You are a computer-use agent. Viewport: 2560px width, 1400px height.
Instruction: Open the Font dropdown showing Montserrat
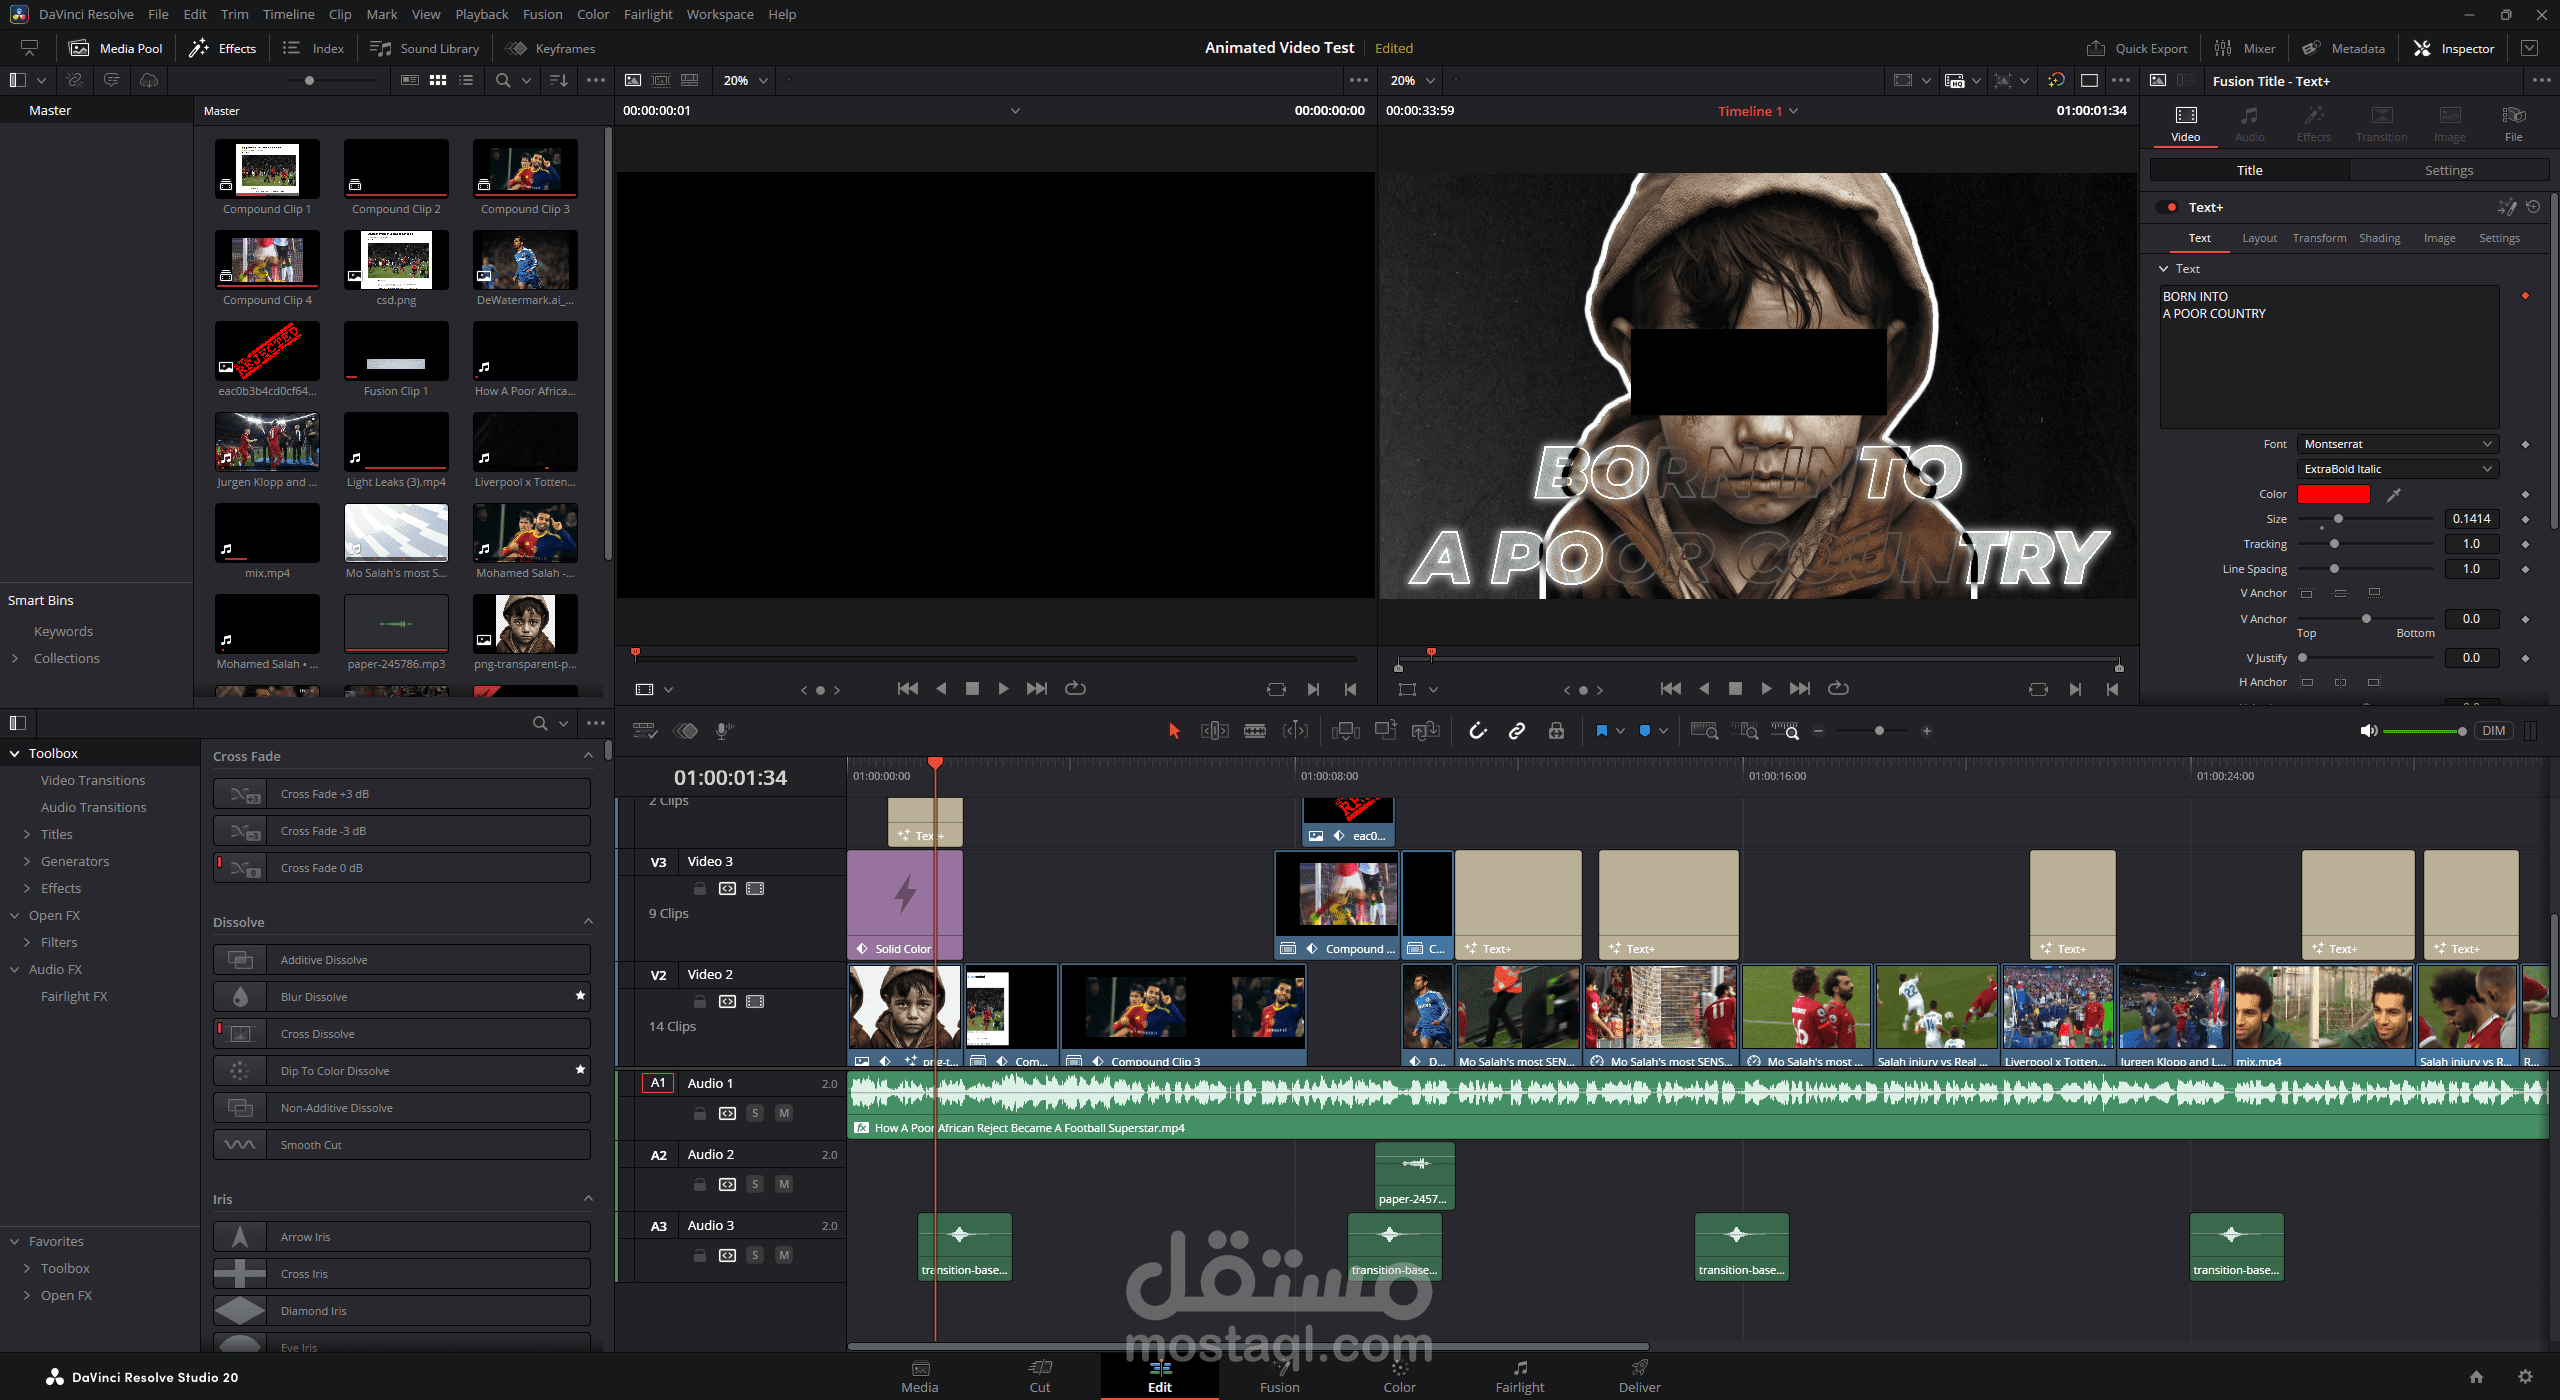(2397, 444)
